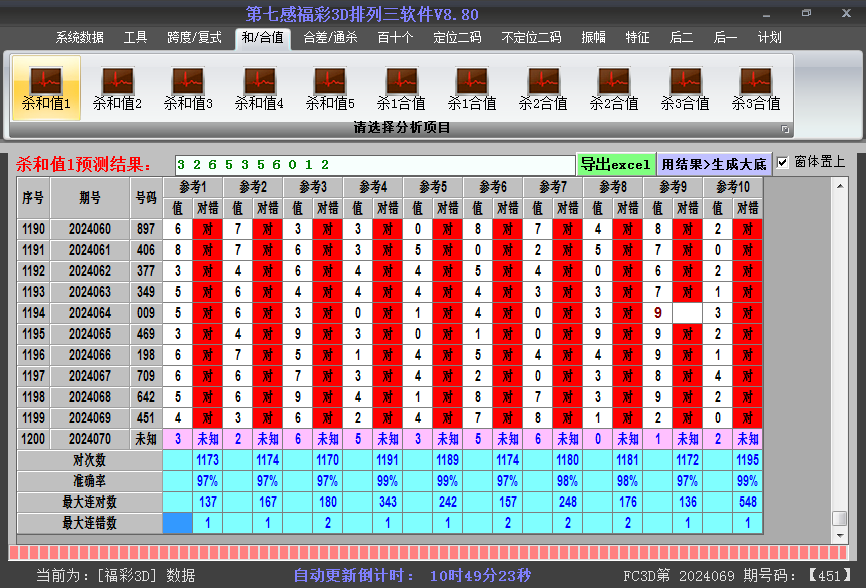The width and height of the screenshot is (866, 588).
Task: Switch to the 工具 tab
Action: point(135,38)
